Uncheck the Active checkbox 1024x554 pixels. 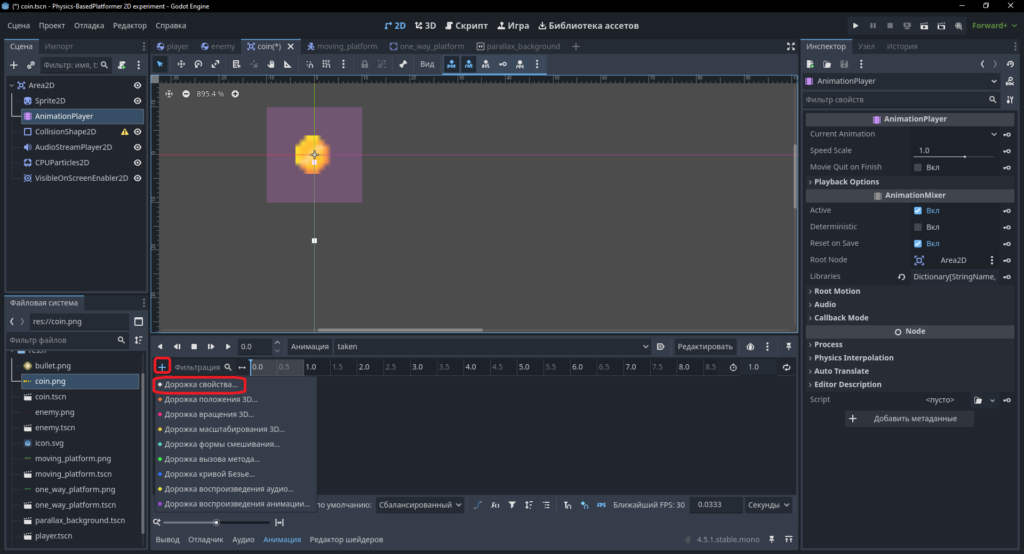tap(918, 210)
